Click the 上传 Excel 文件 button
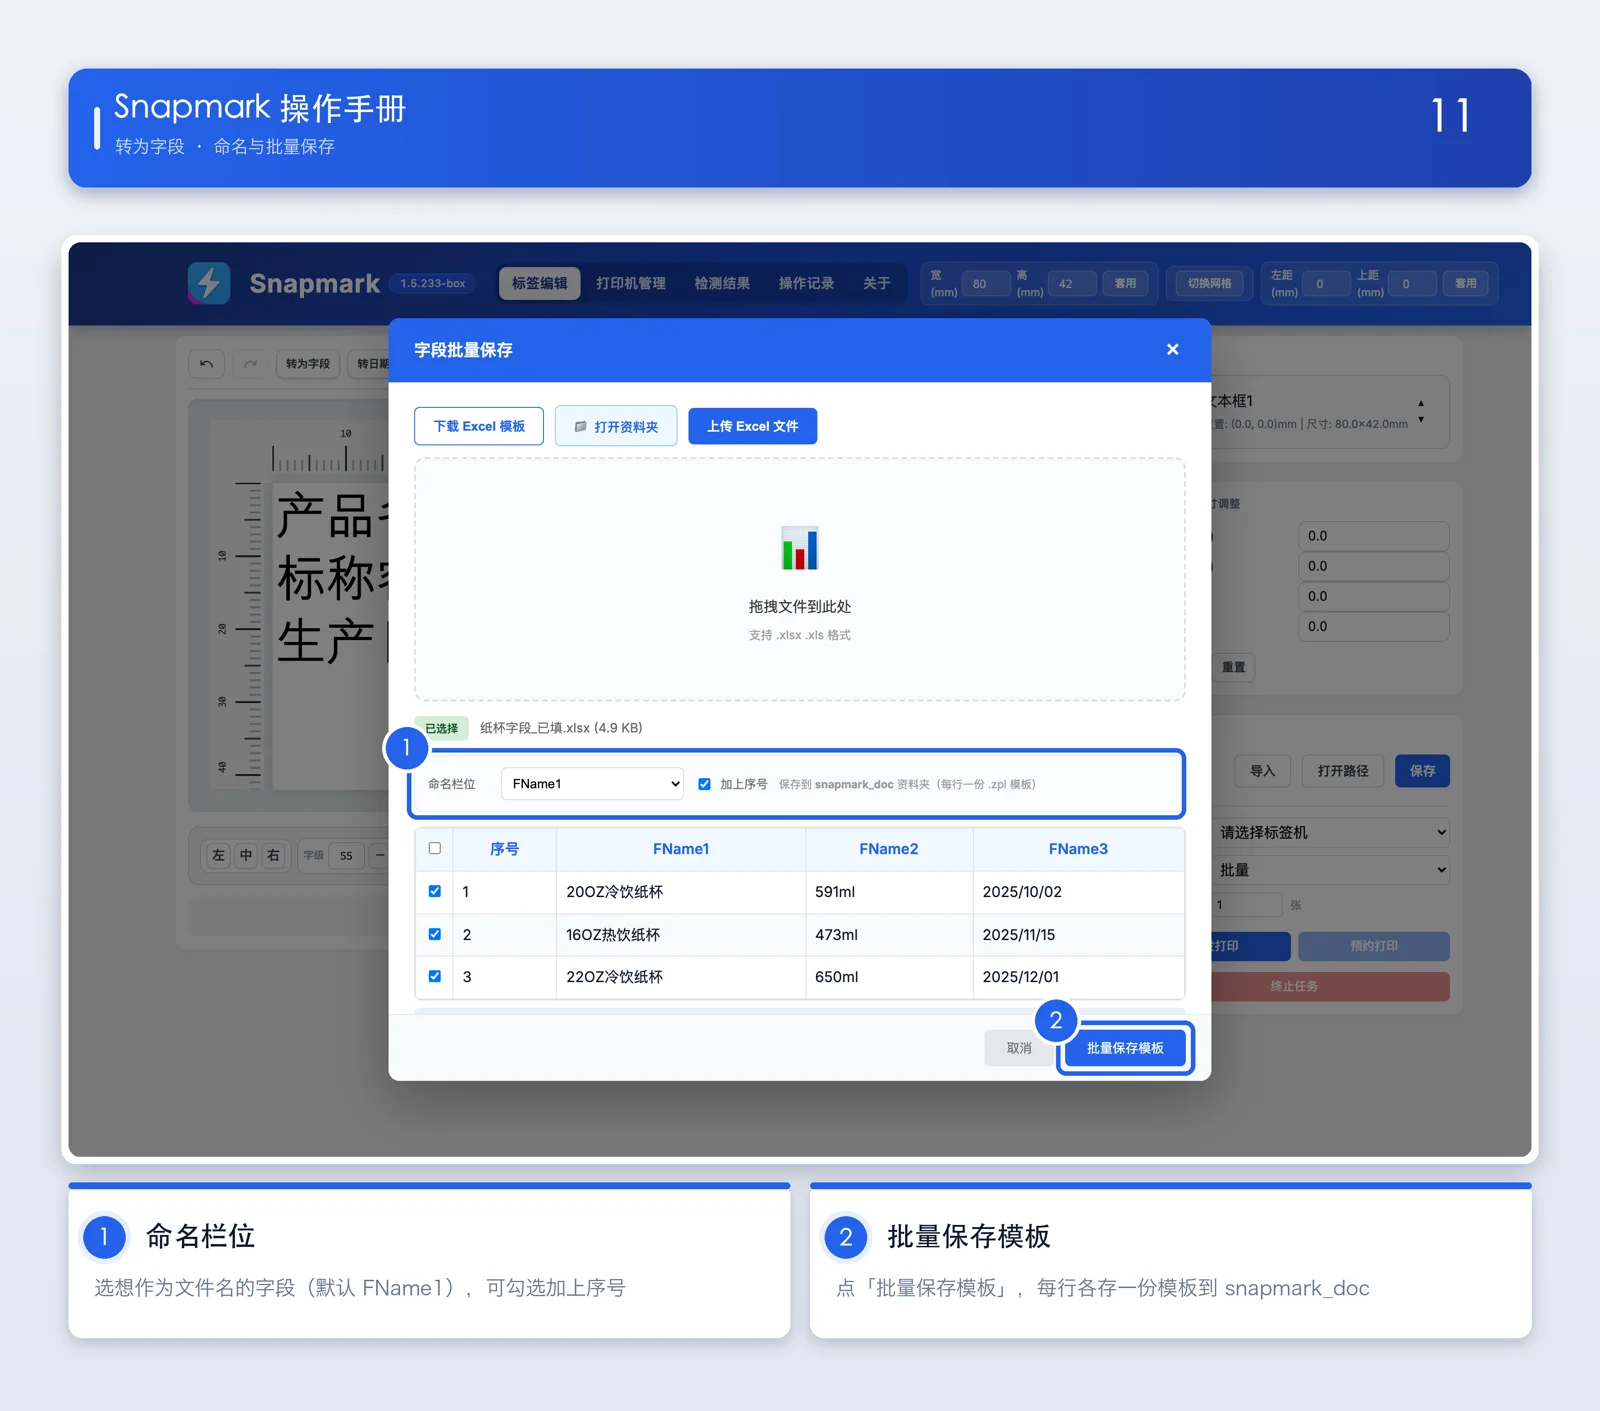The height and width of the screenshot is (1411, 1600). 752,426
